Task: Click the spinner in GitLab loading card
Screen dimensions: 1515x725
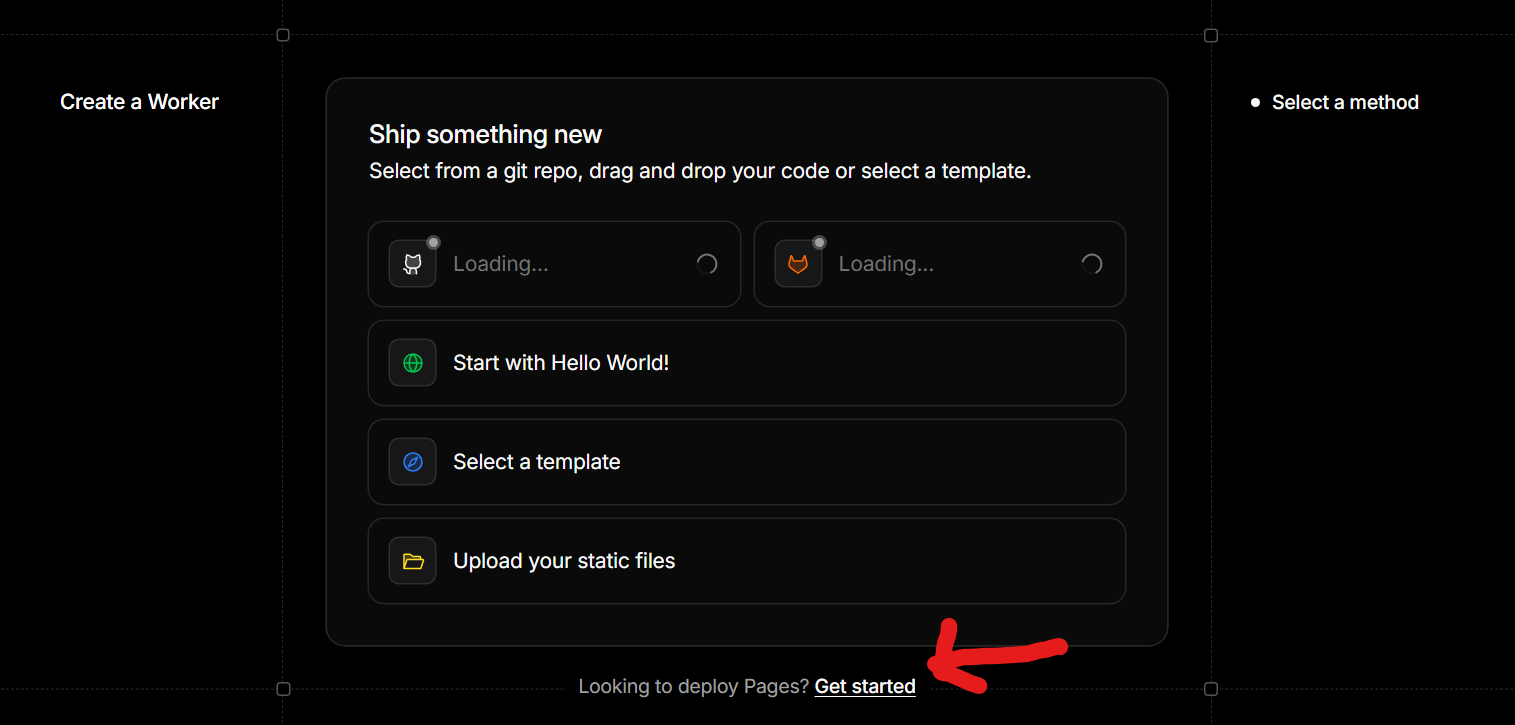Action: click(1092, 264)
